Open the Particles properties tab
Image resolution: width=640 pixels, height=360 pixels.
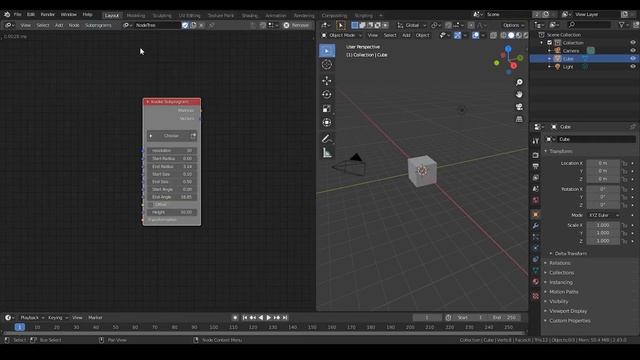coord(536,237)
